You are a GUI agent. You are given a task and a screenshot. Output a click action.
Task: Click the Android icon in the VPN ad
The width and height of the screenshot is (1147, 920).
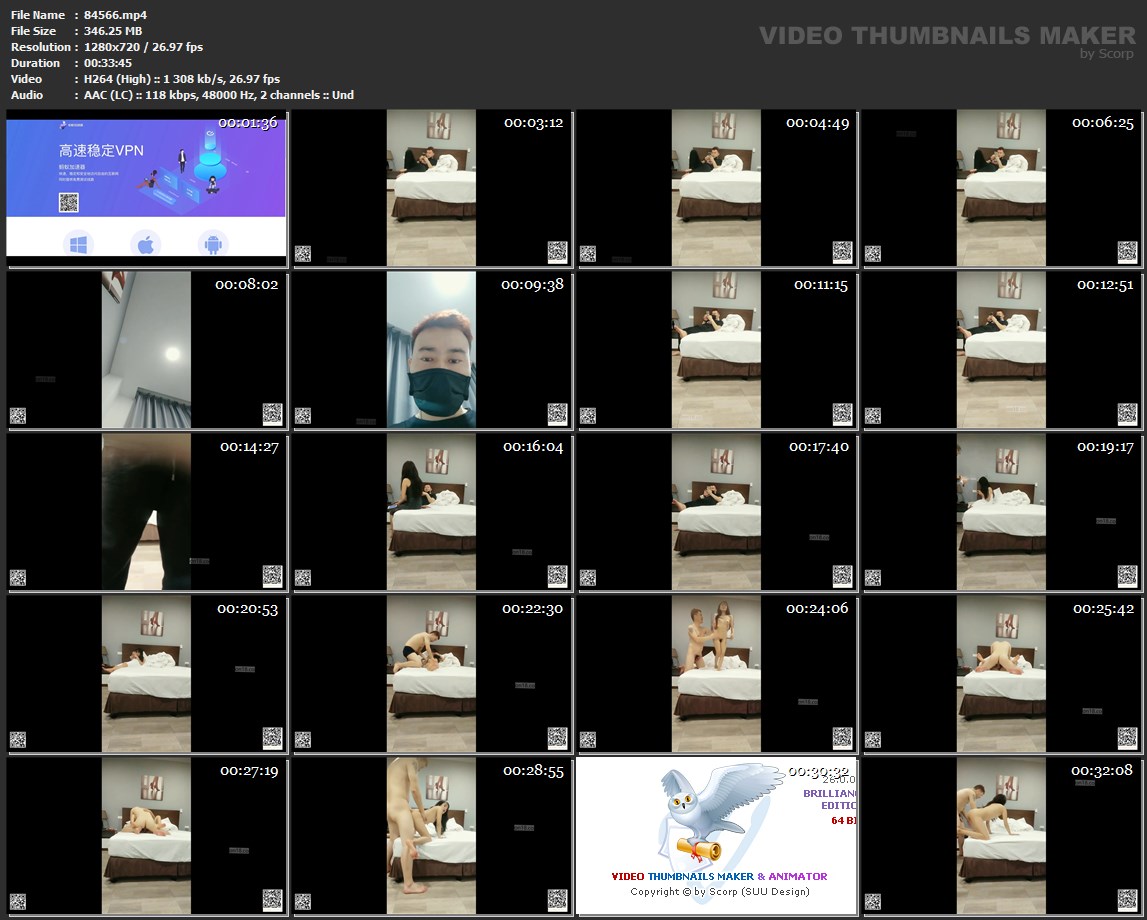[x=212, y=243]
